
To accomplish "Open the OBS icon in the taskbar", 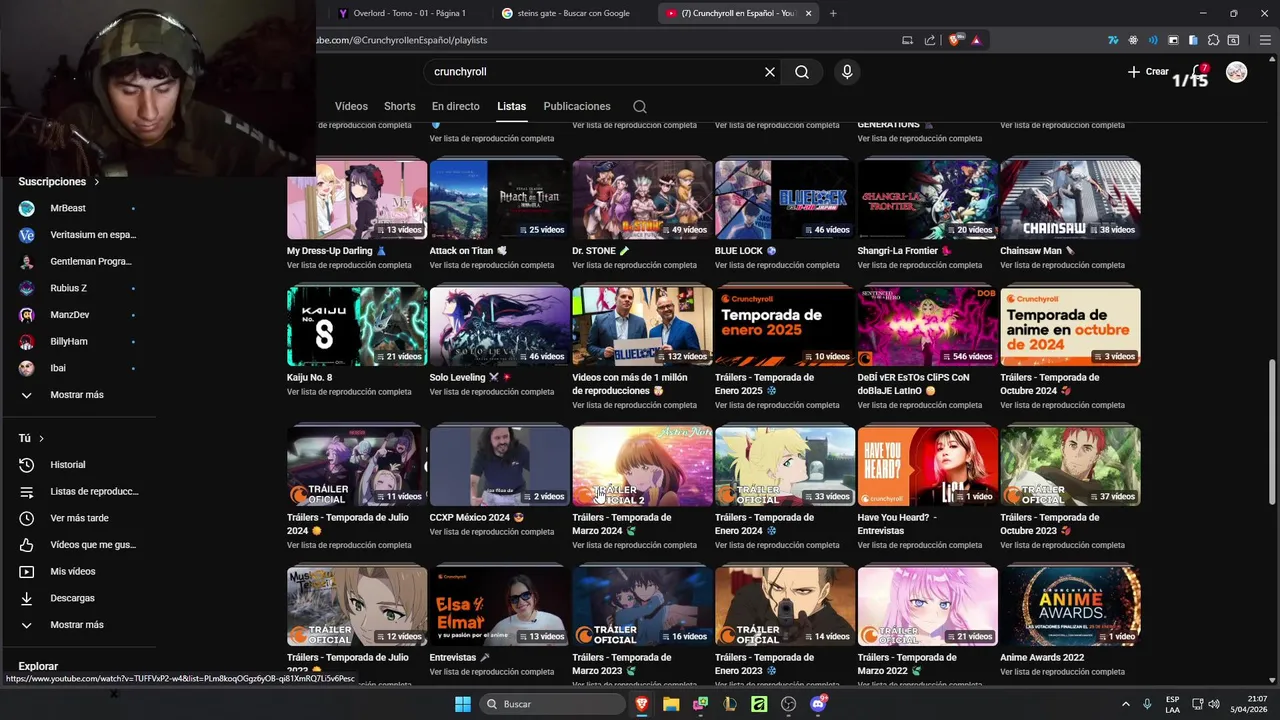I will (789, 704).
